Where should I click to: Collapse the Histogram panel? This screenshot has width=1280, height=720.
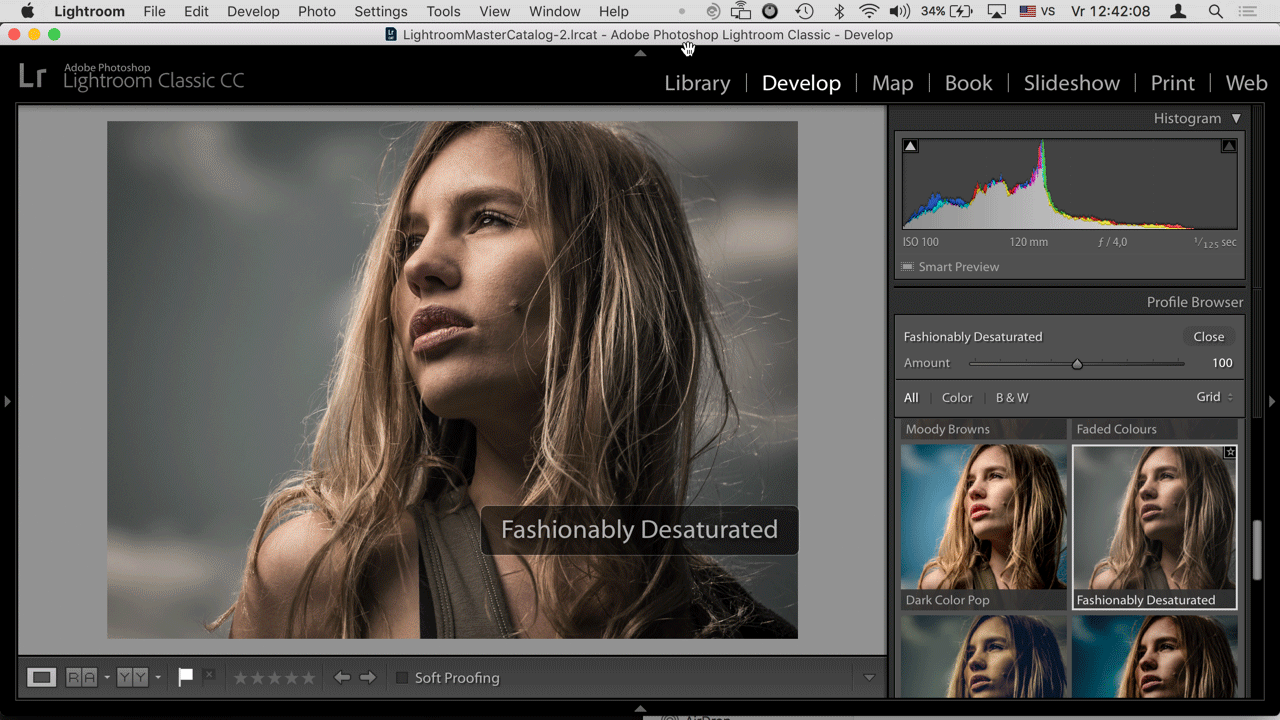[1236, 118]
